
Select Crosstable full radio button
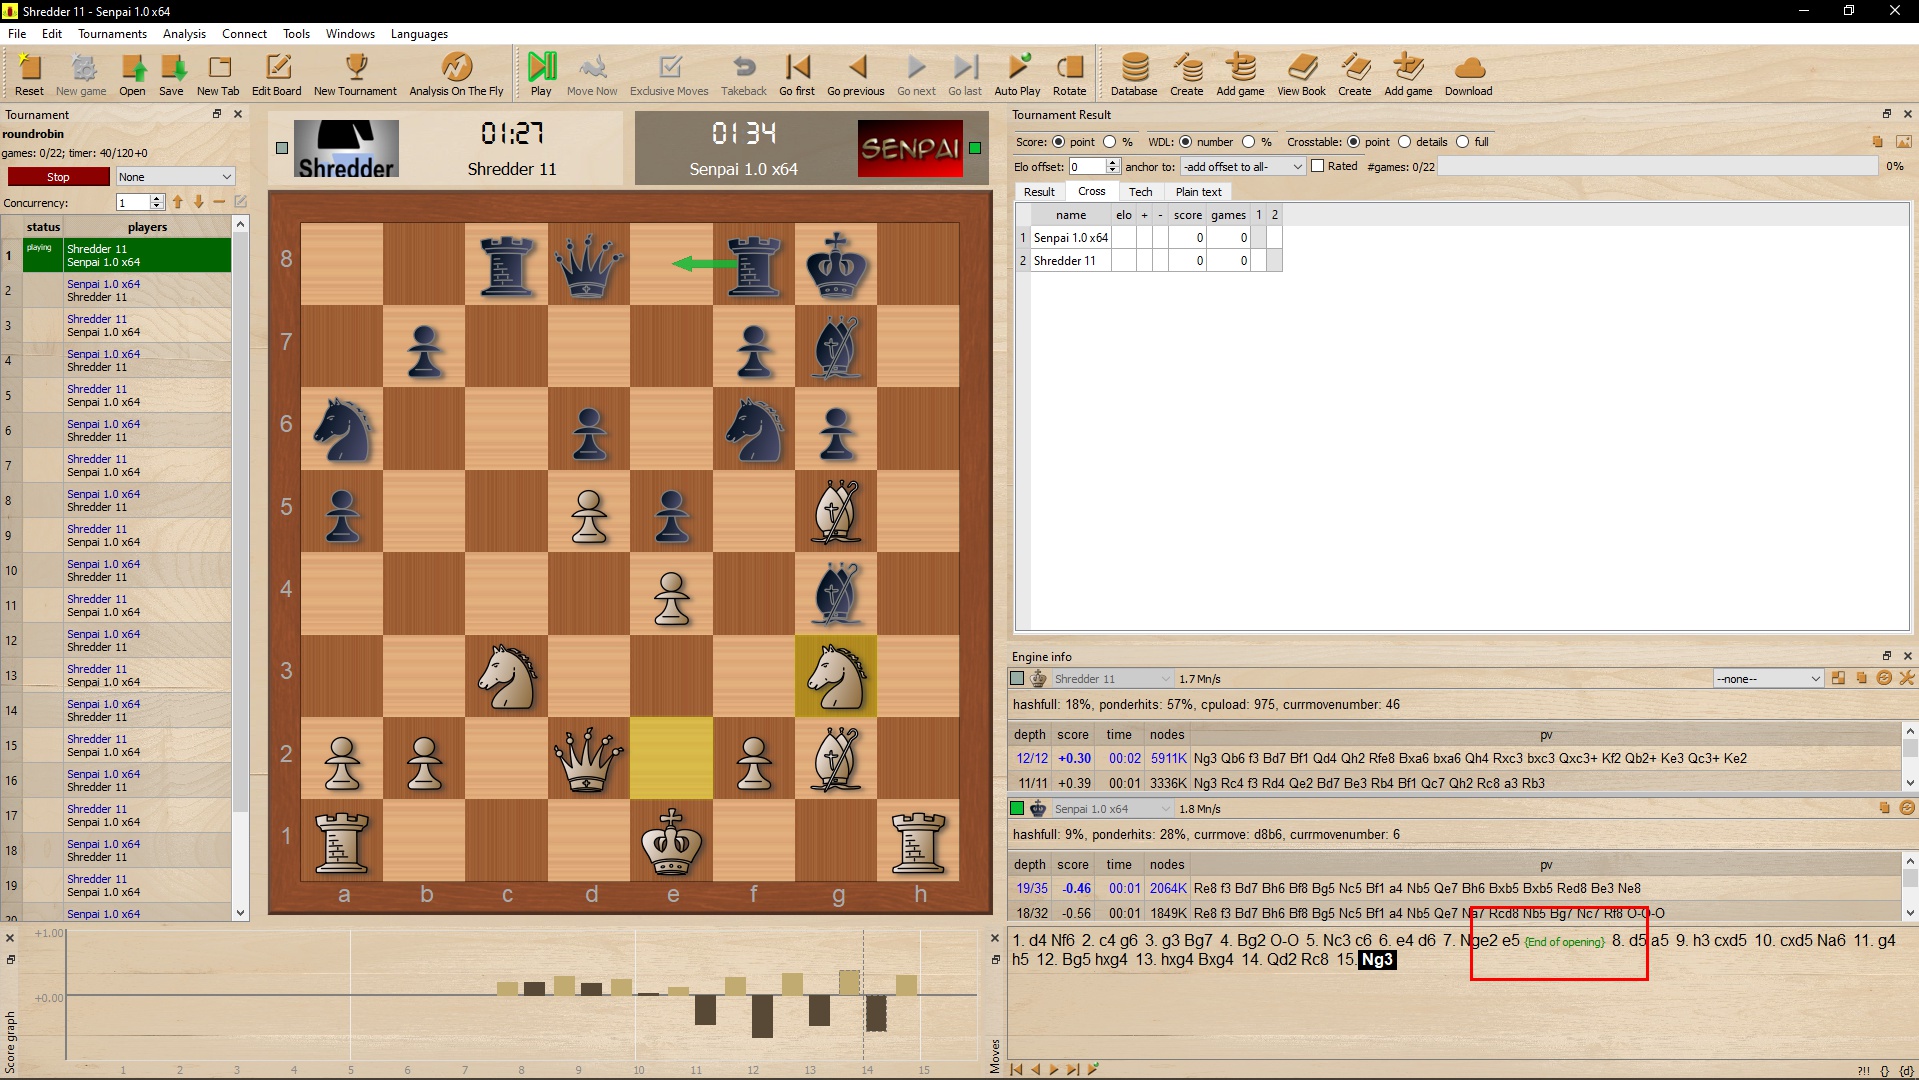(x=1462, y=142)
